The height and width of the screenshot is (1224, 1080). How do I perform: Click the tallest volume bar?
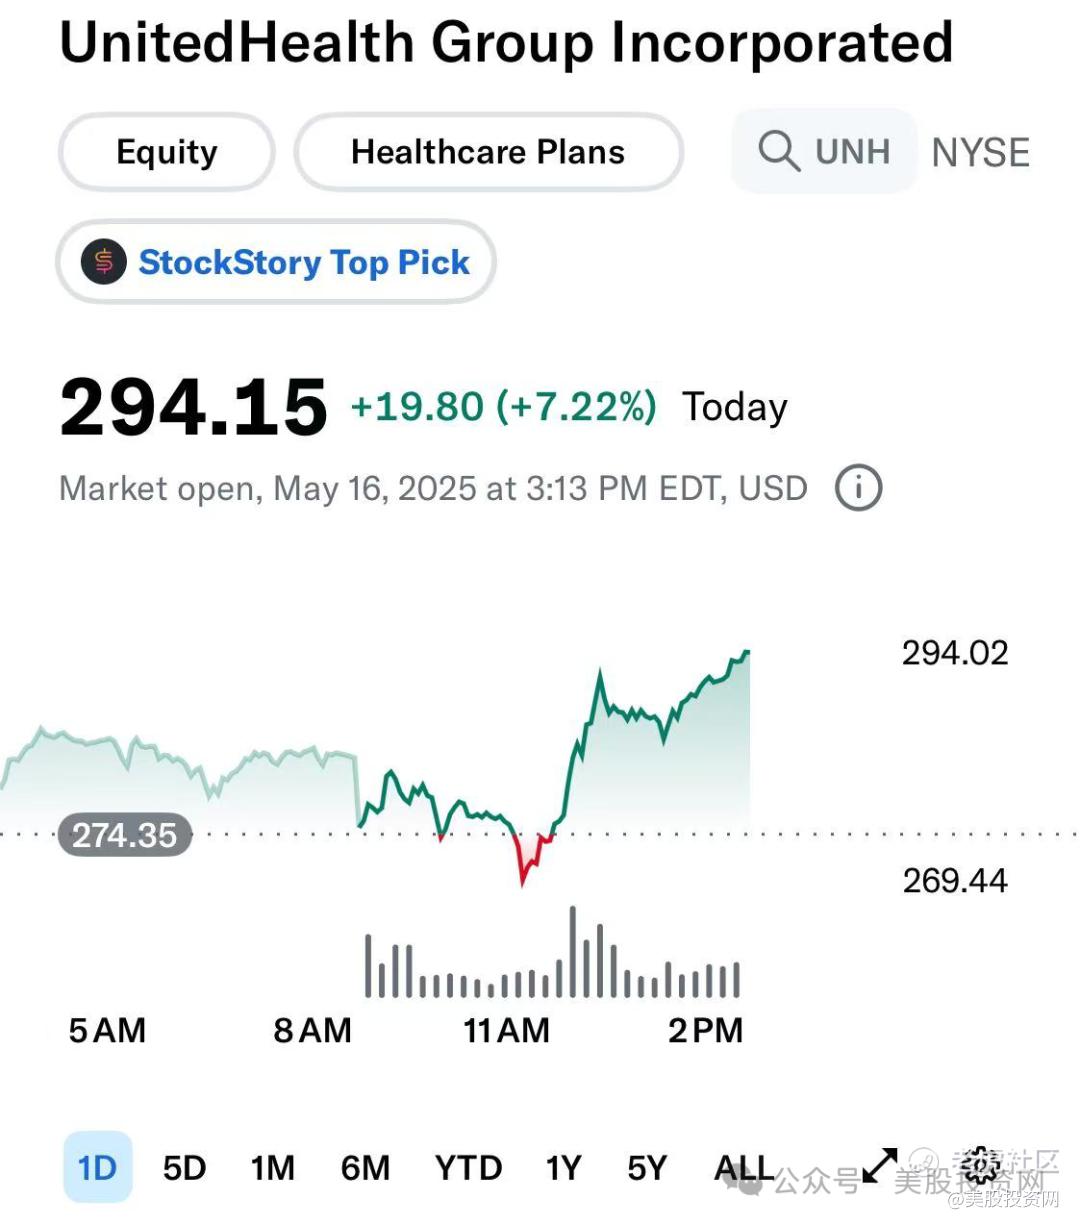tap(573, 952)
